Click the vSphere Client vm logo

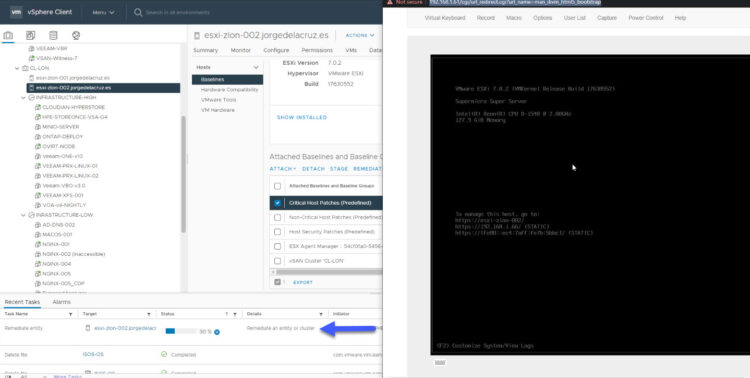[16, 12]
